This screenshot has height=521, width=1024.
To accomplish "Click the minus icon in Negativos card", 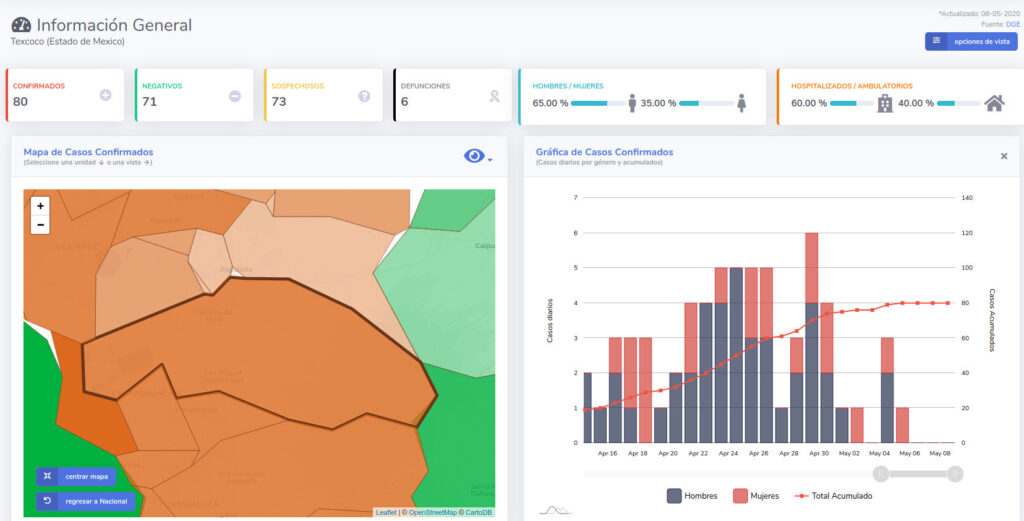I will point(235,96).
